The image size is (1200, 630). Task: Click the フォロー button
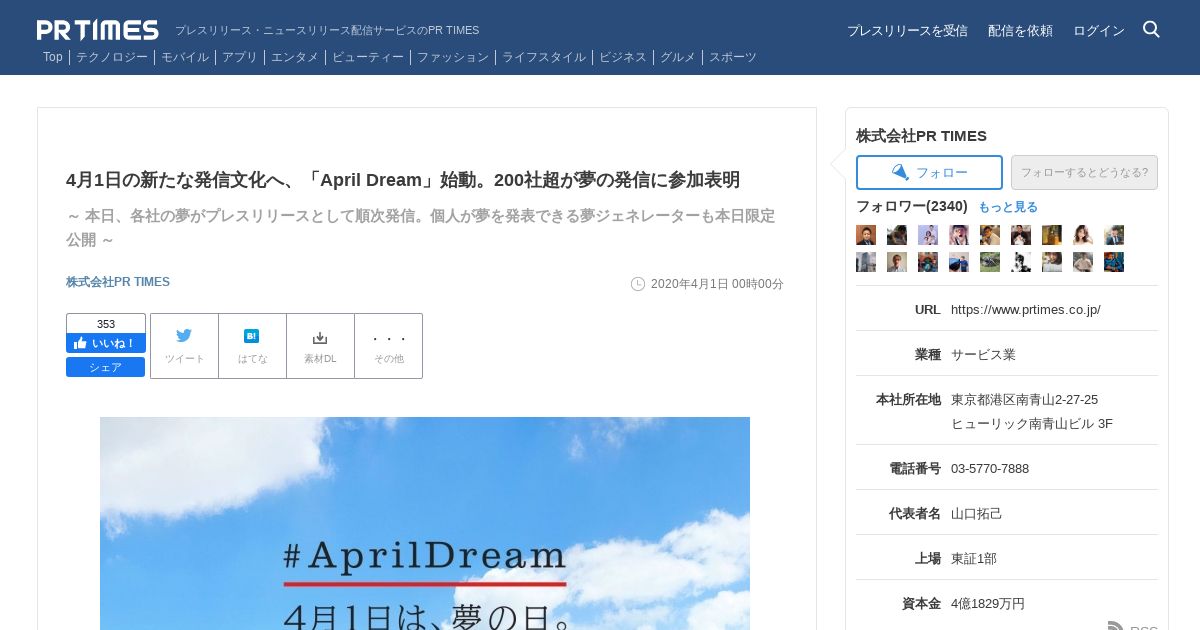929,172
